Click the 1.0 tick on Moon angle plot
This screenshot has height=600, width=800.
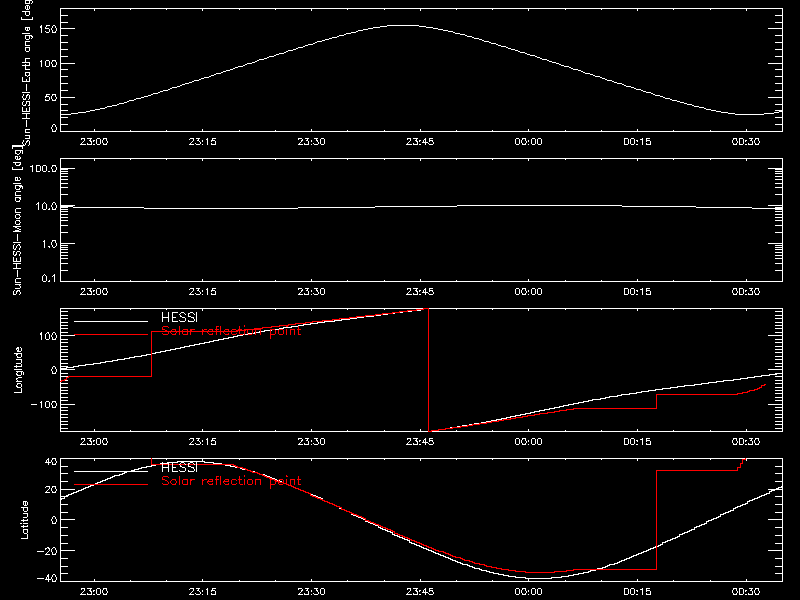[49, 244]
